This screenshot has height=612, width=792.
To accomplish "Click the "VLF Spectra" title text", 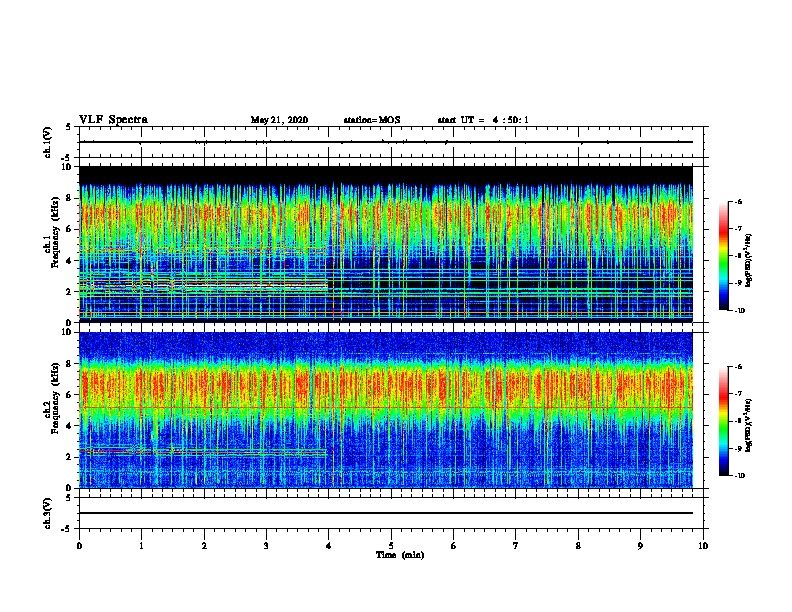I will (x=113, y=120).
